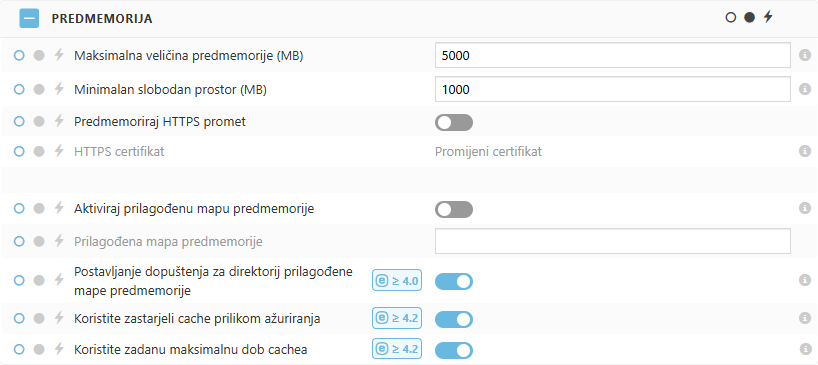
Task: Click gray dot for Prilagođena mapa predmemorije
Action: point(39,241)
